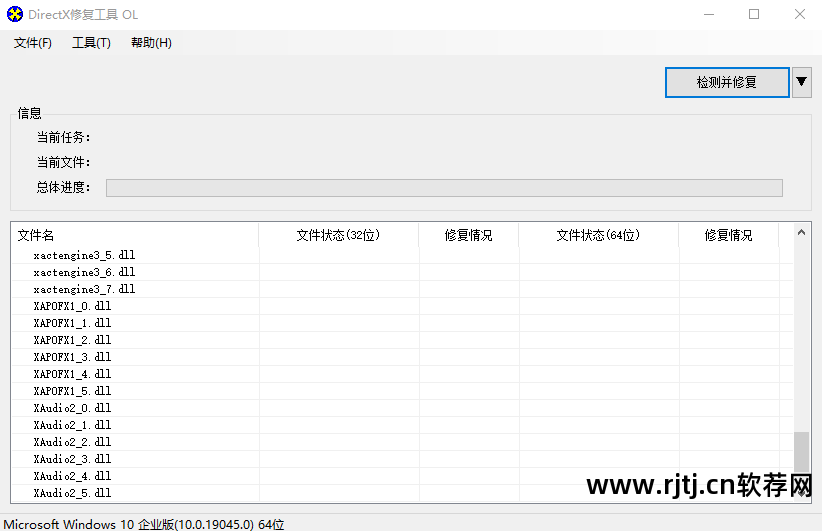This screenshot has height=531, width=822.
Task: Select row xactengine3_7.dll
Action: pyautogui.click(x=402, y=289)
